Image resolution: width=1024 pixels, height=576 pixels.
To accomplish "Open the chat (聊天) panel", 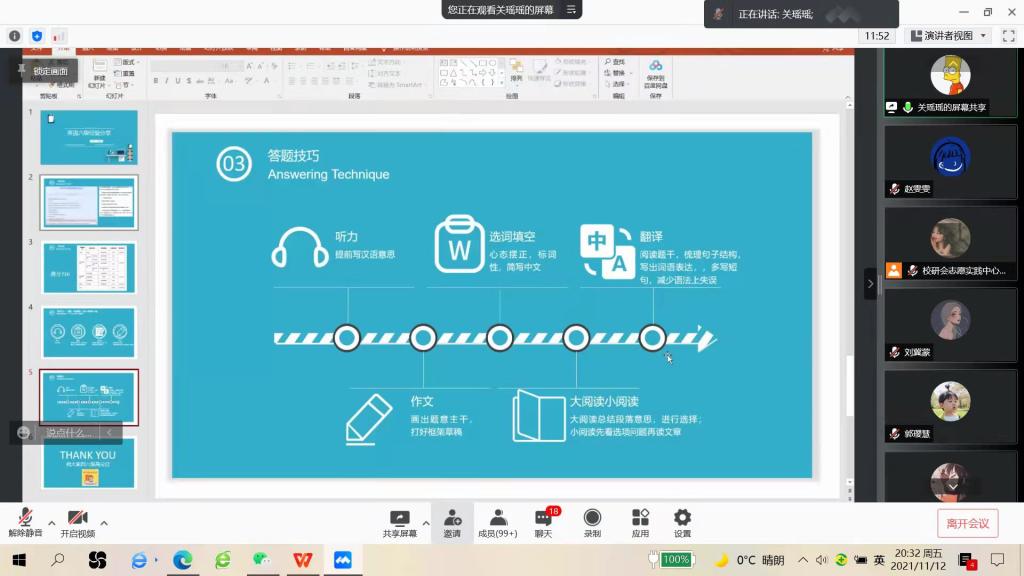I will tap(543, 521).
